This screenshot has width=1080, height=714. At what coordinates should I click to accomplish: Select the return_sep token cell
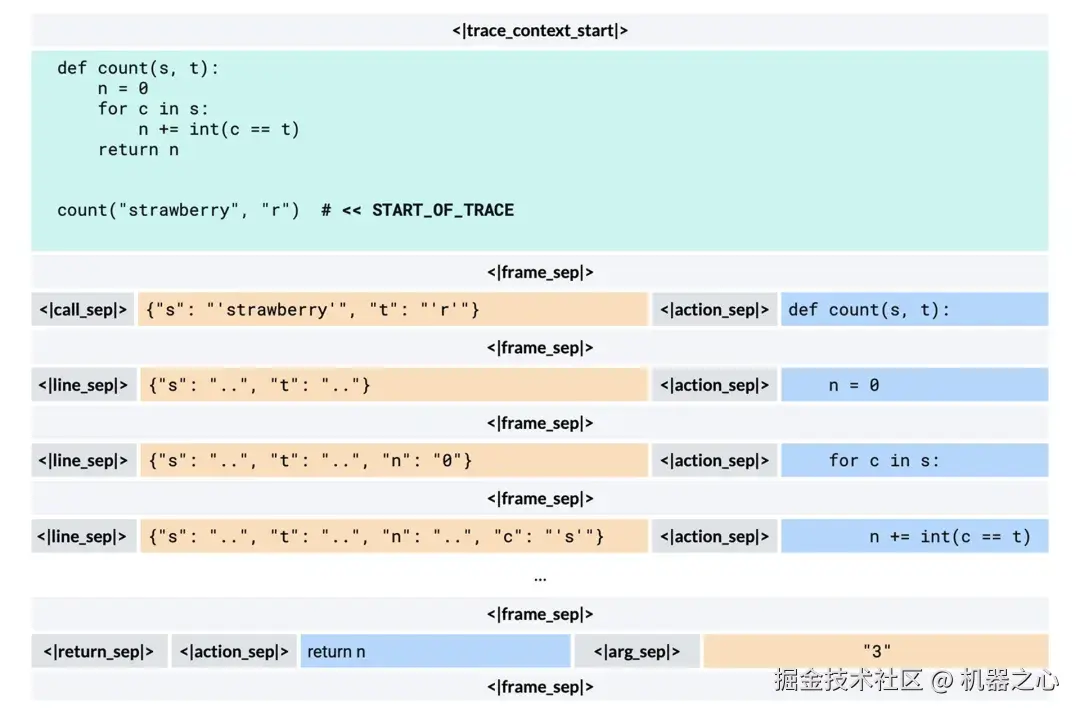click(99, 651)
